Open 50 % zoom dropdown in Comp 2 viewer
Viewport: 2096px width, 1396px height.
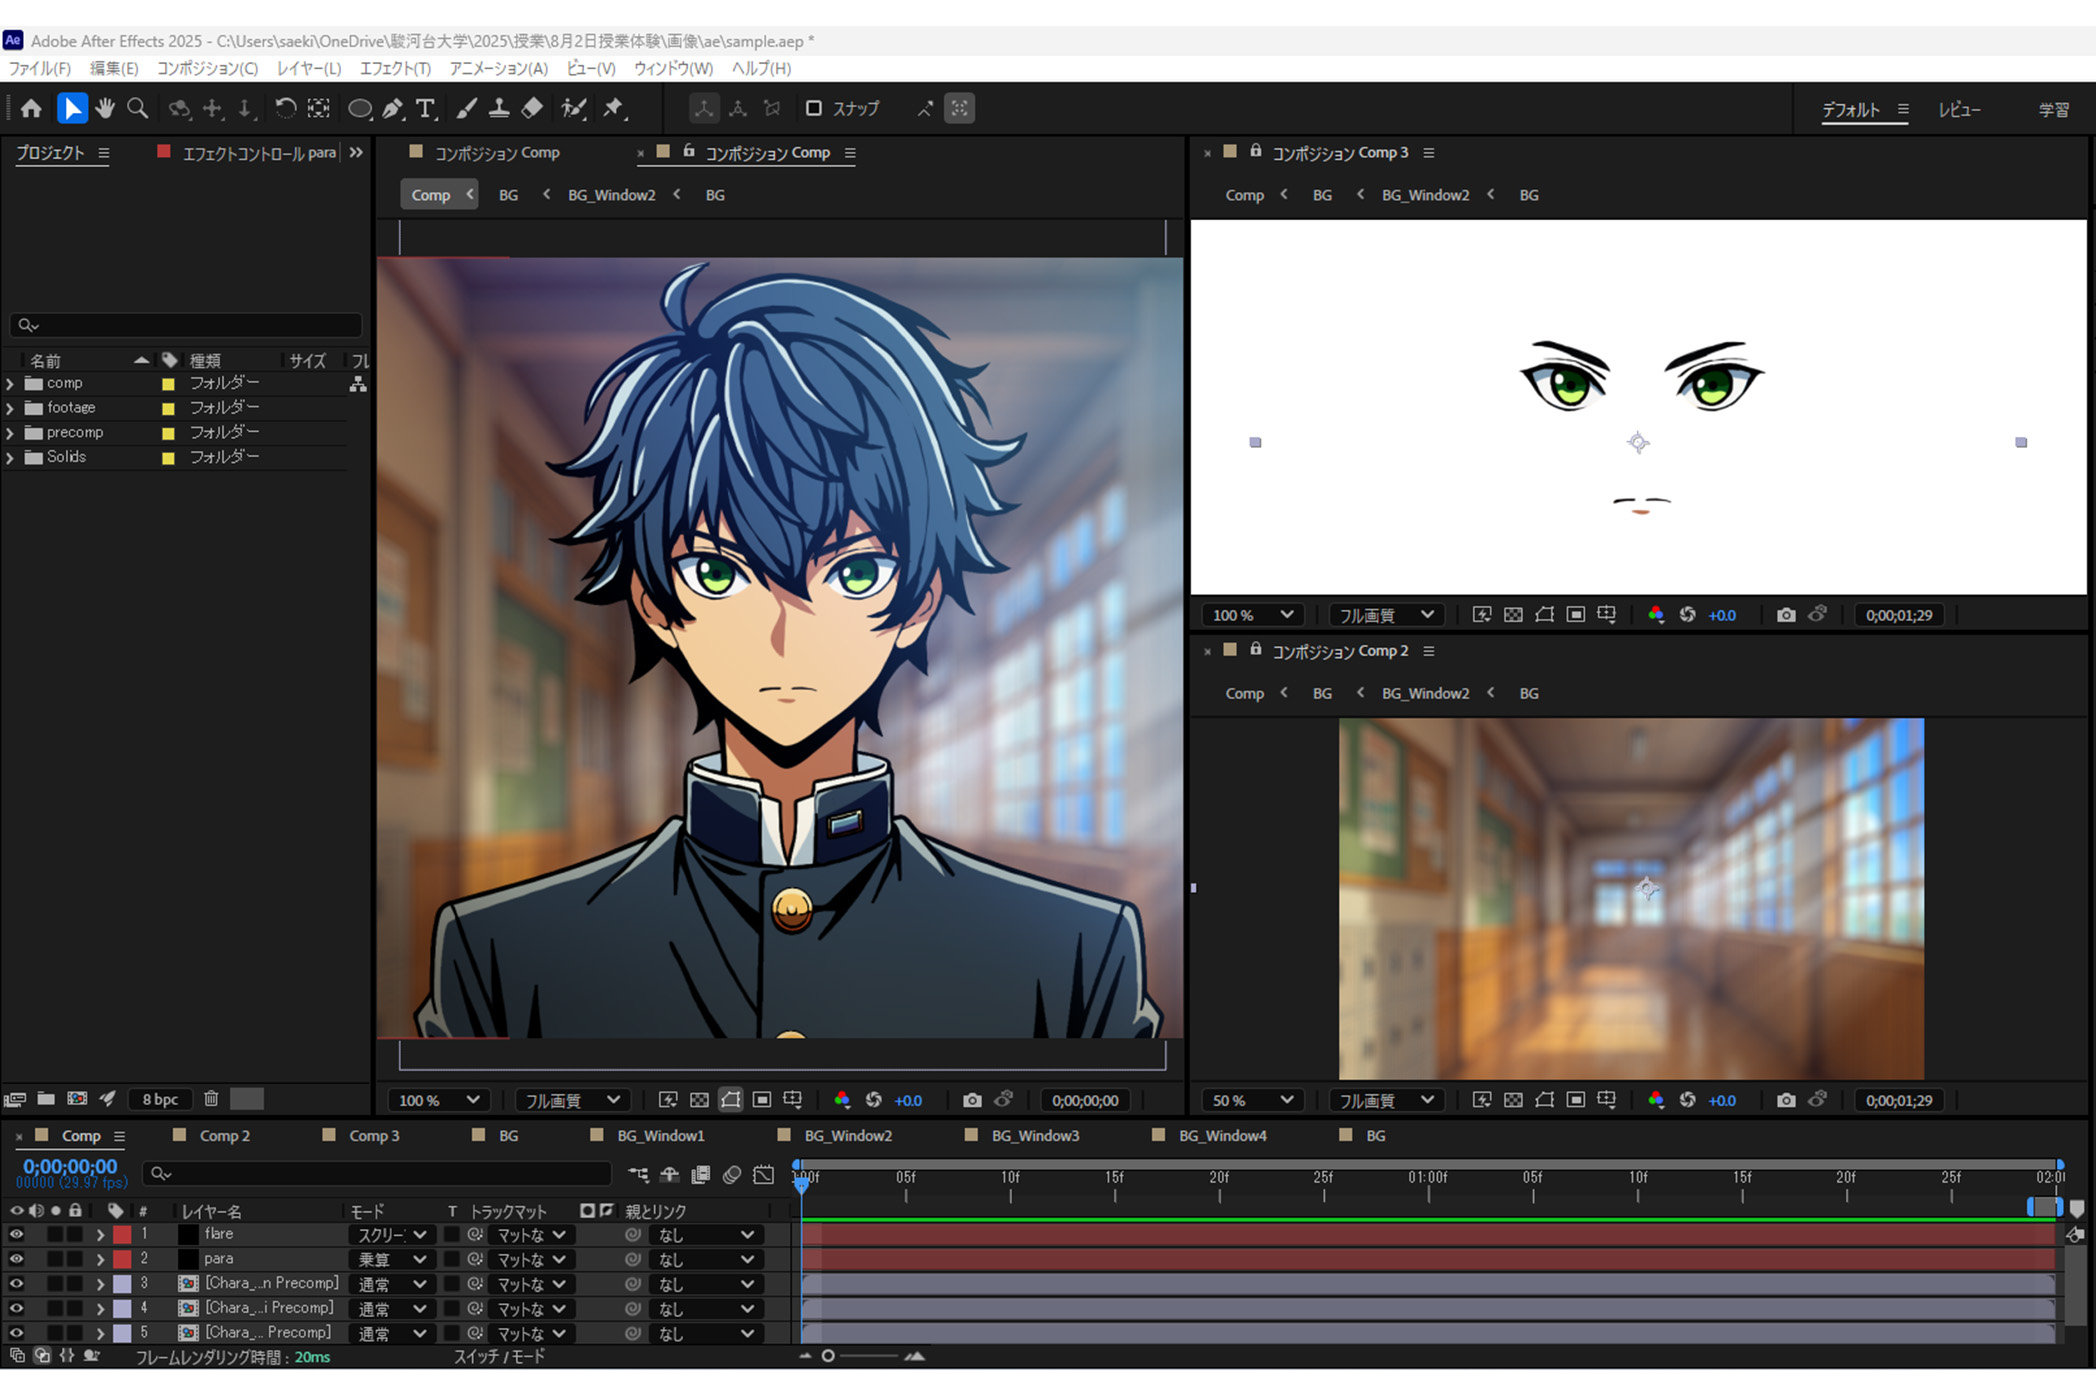tap(1253, 1100)
